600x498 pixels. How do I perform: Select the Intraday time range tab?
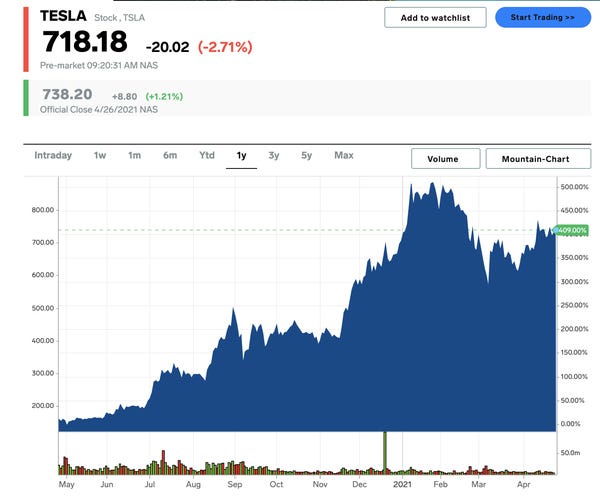53,155
